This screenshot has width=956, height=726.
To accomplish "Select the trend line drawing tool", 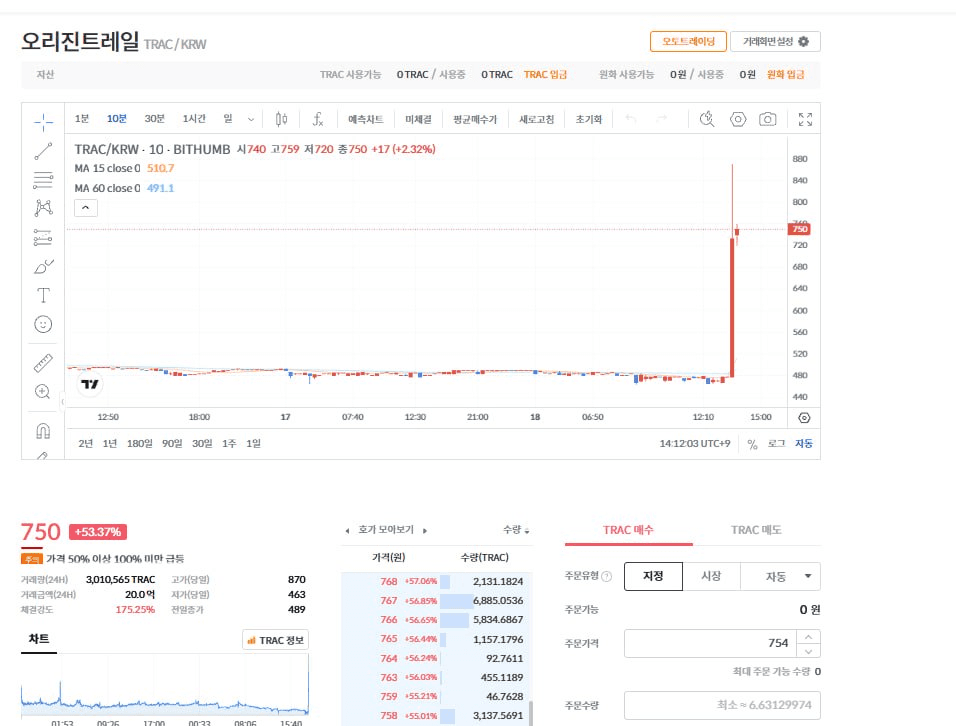I will (x=43, y=151).
